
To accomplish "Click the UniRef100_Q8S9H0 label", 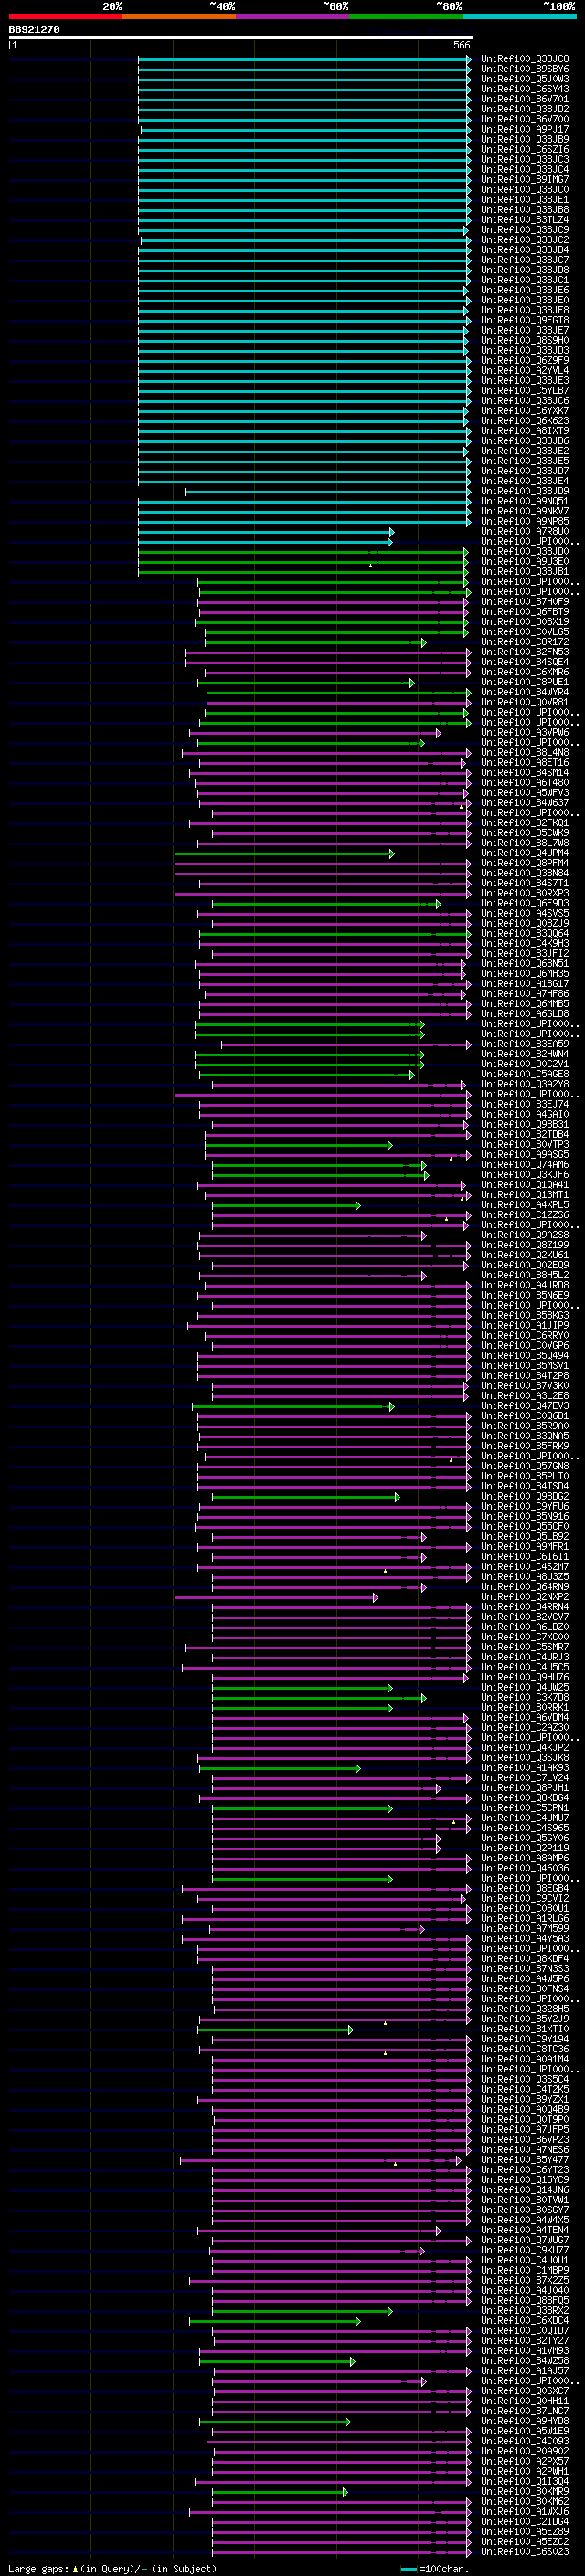I will (524, 341).
